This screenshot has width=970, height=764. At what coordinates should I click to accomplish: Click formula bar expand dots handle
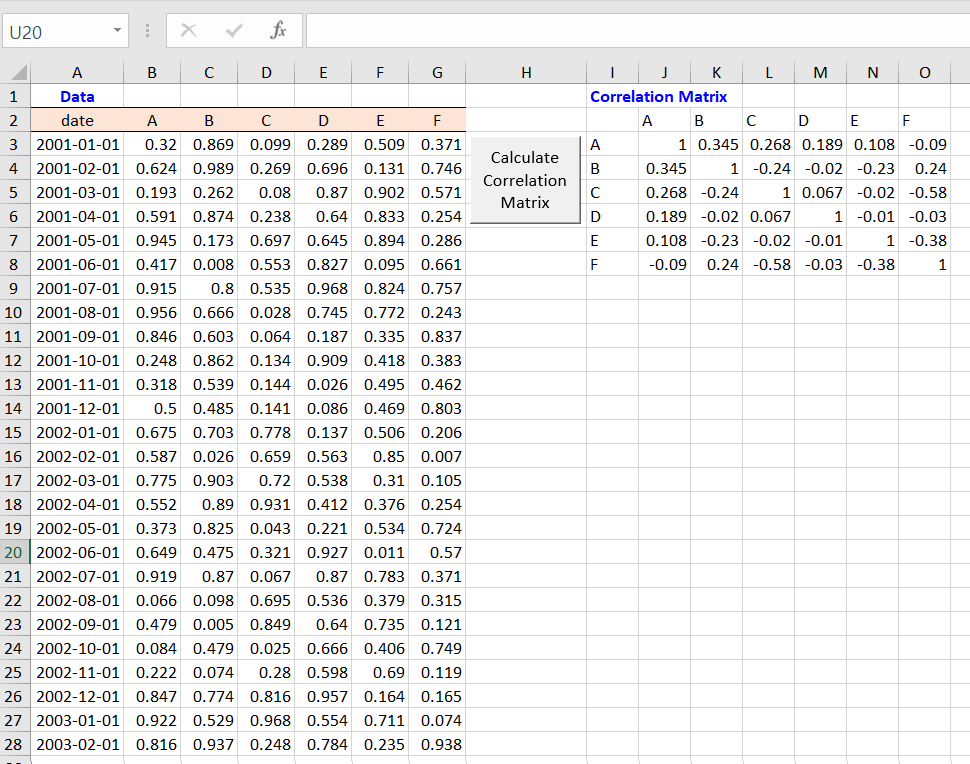click(147, 30)
